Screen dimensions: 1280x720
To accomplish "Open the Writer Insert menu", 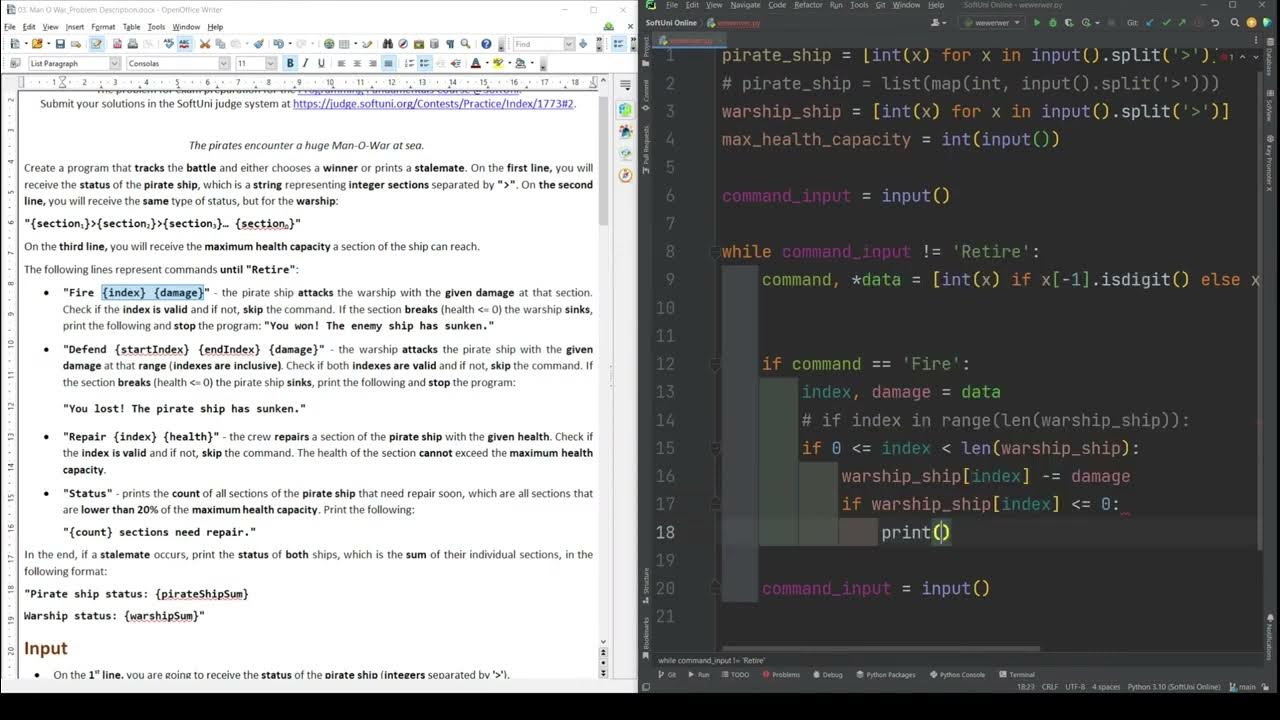I will point(75,27).
